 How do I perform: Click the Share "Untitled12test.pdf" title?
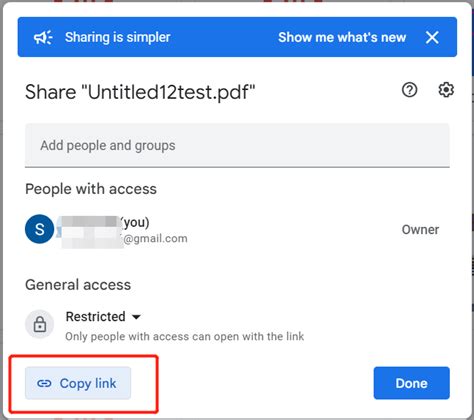(140, 92)
